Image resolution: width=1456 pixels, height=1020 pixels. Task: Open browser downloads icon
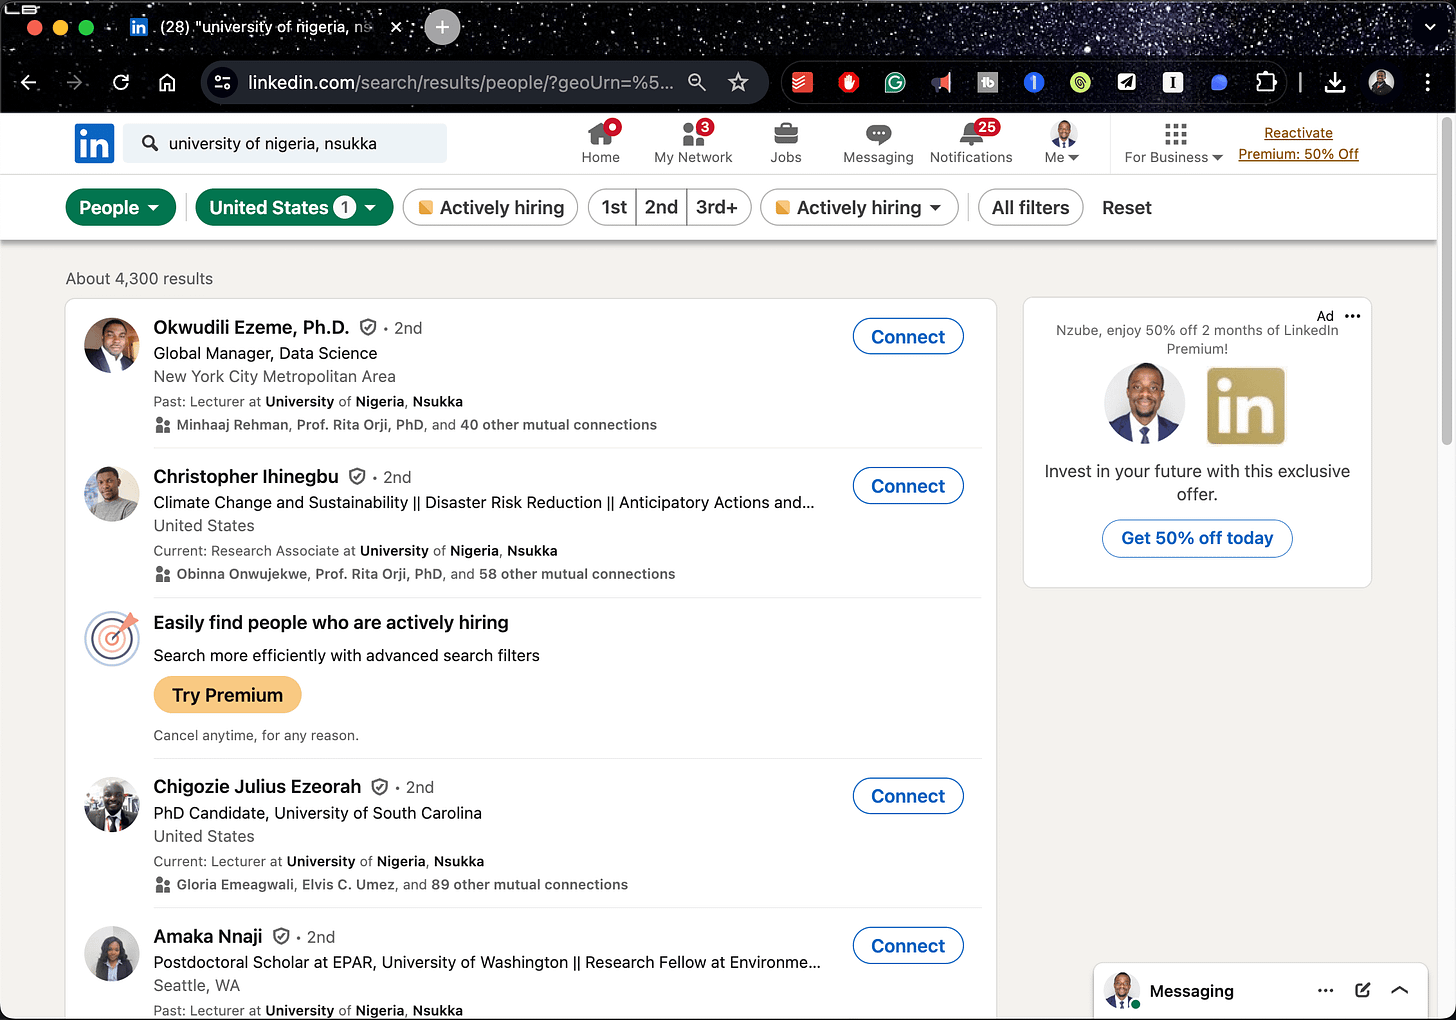[x=1335, y=82]
